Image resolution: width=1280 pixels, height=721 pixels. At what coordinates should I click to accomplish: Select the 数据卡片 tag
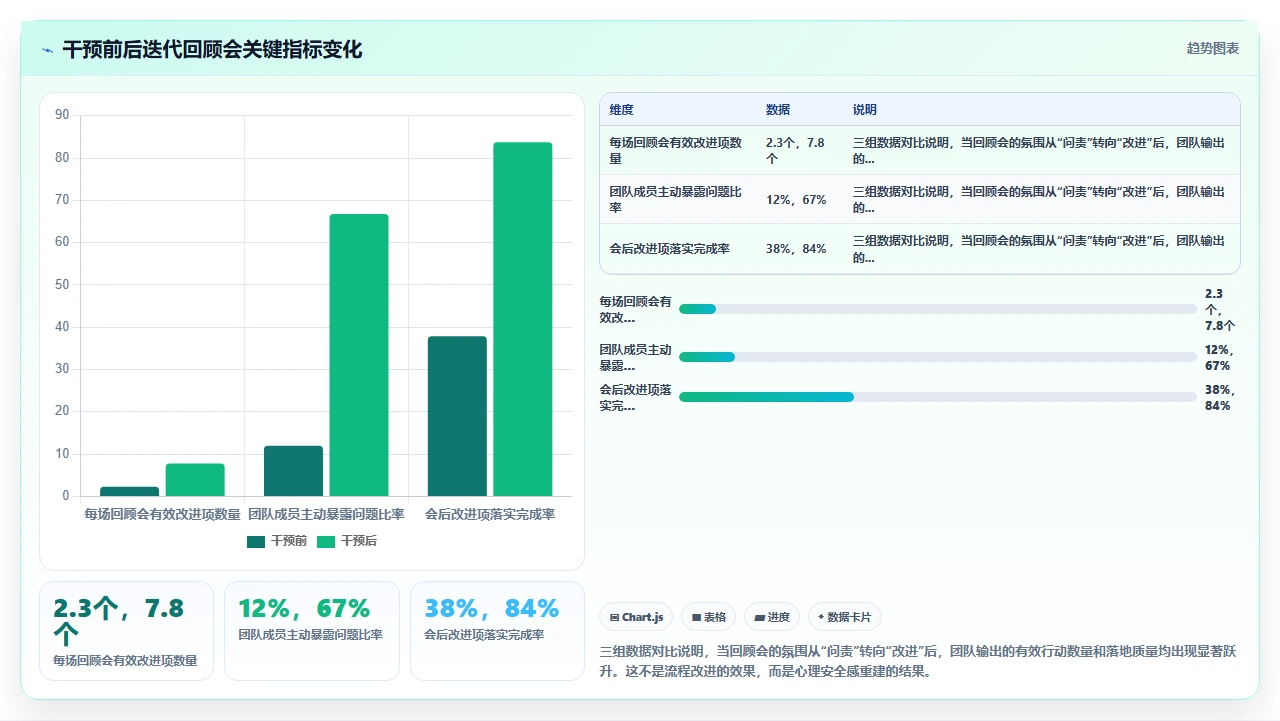point(845,617)
